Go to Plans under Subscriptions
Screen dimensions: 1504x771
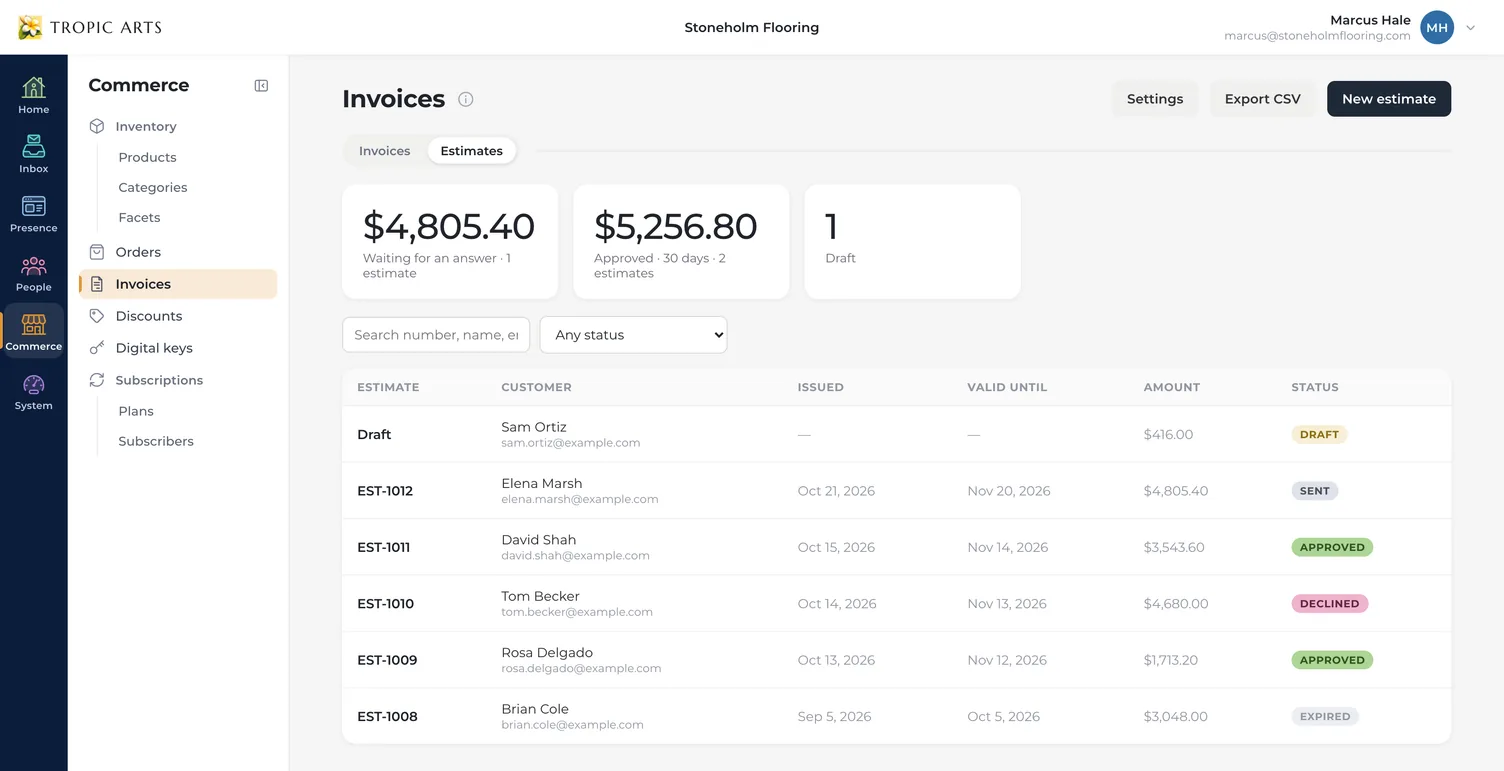[x=136, y=411]
